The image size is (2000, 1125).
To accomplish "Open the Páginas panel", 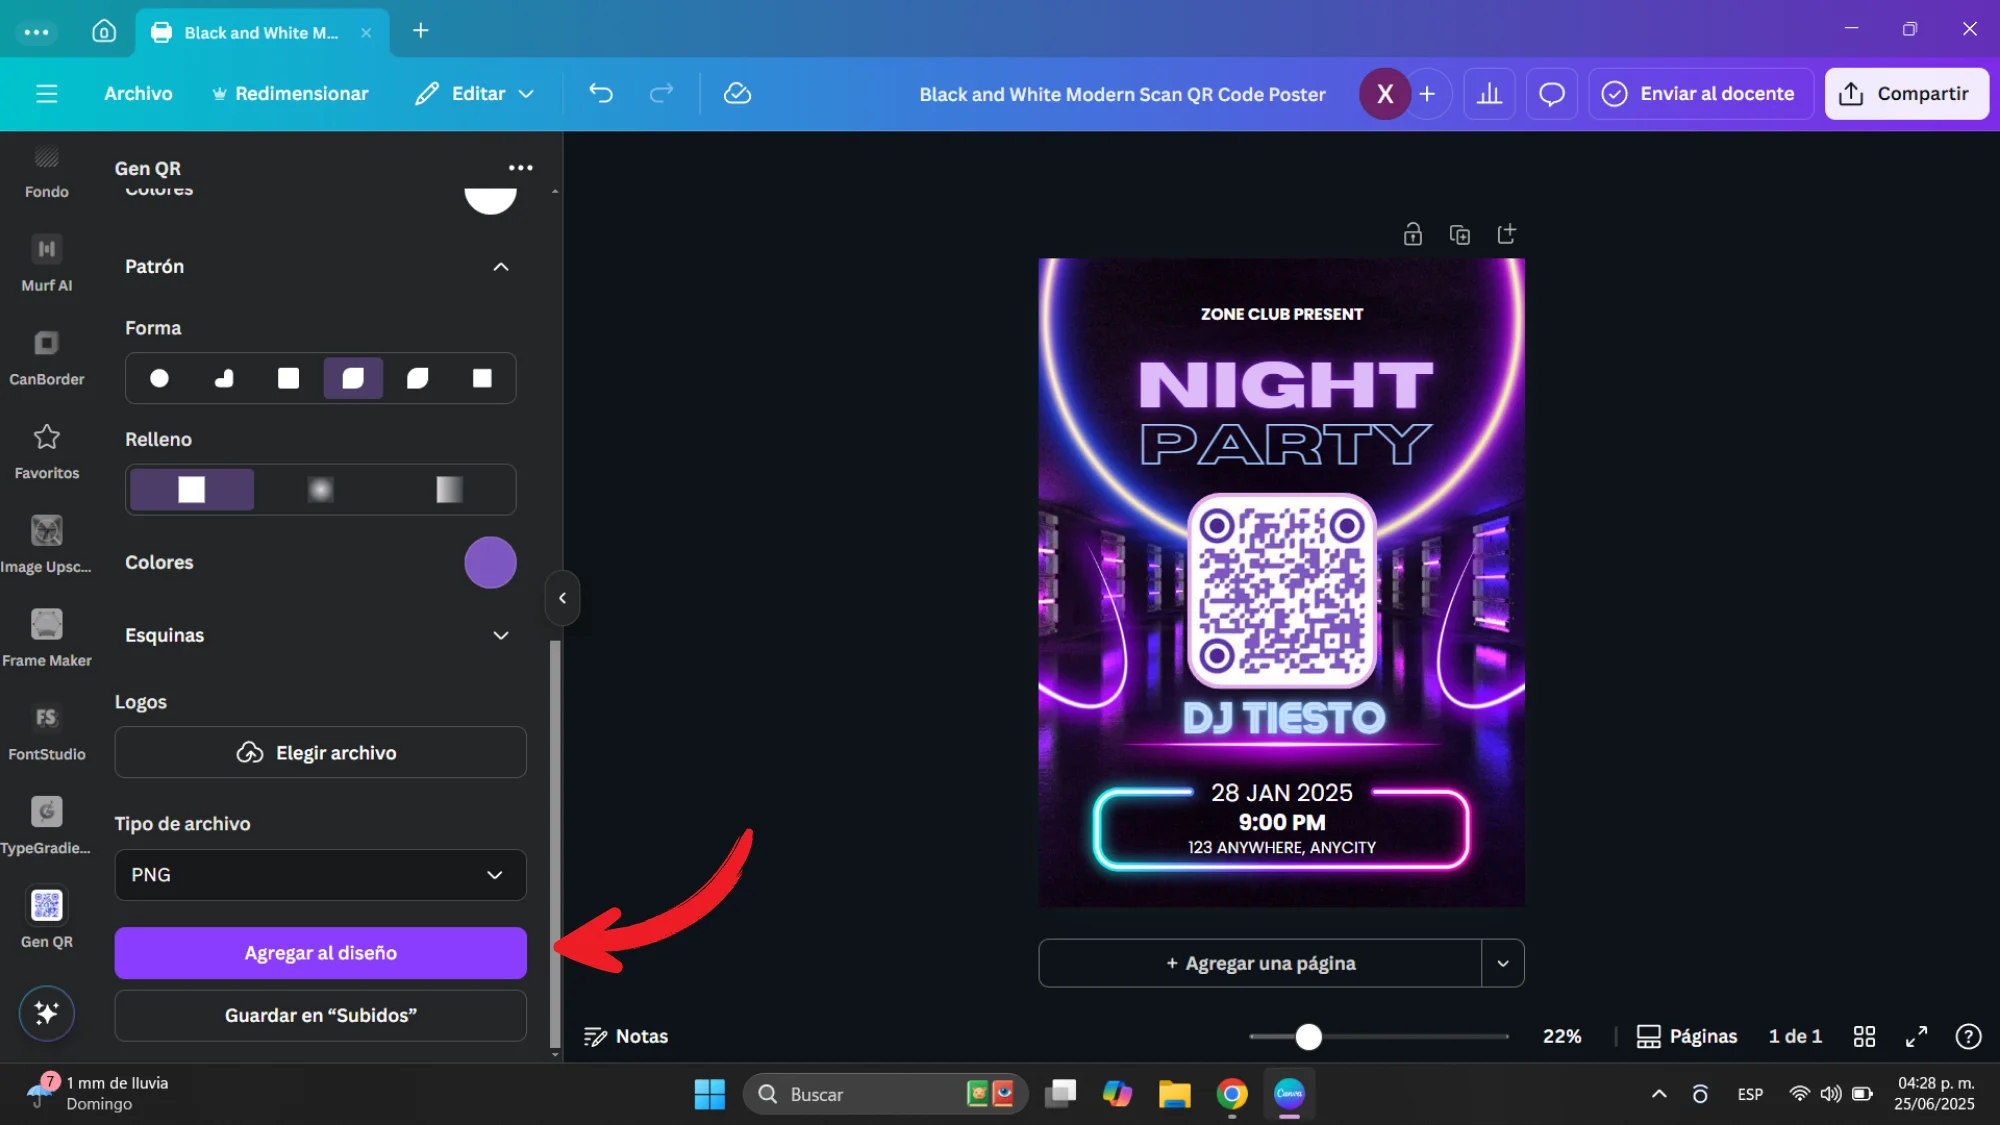I will tap(1686, 1036).
